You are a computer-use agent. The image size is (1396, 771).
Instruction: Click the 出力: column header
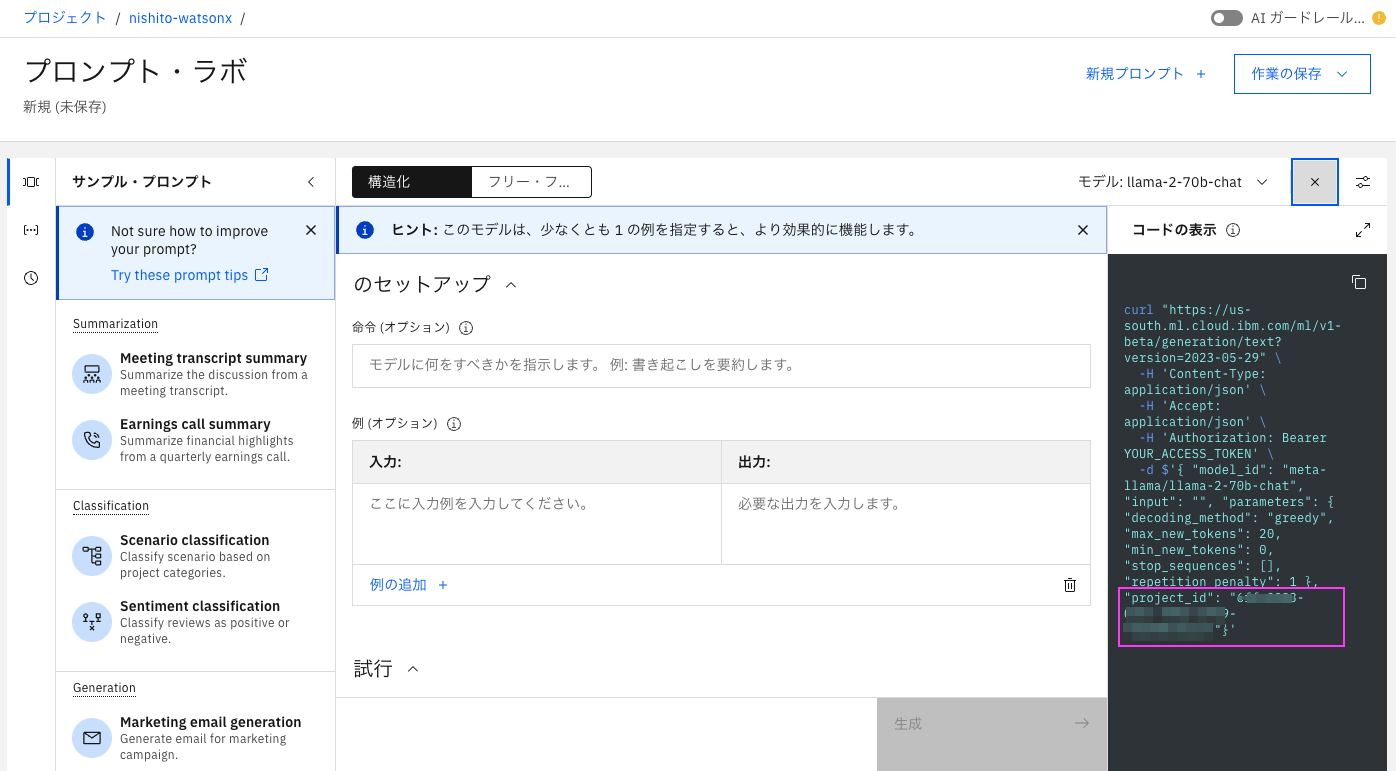[x=906, y=462]
